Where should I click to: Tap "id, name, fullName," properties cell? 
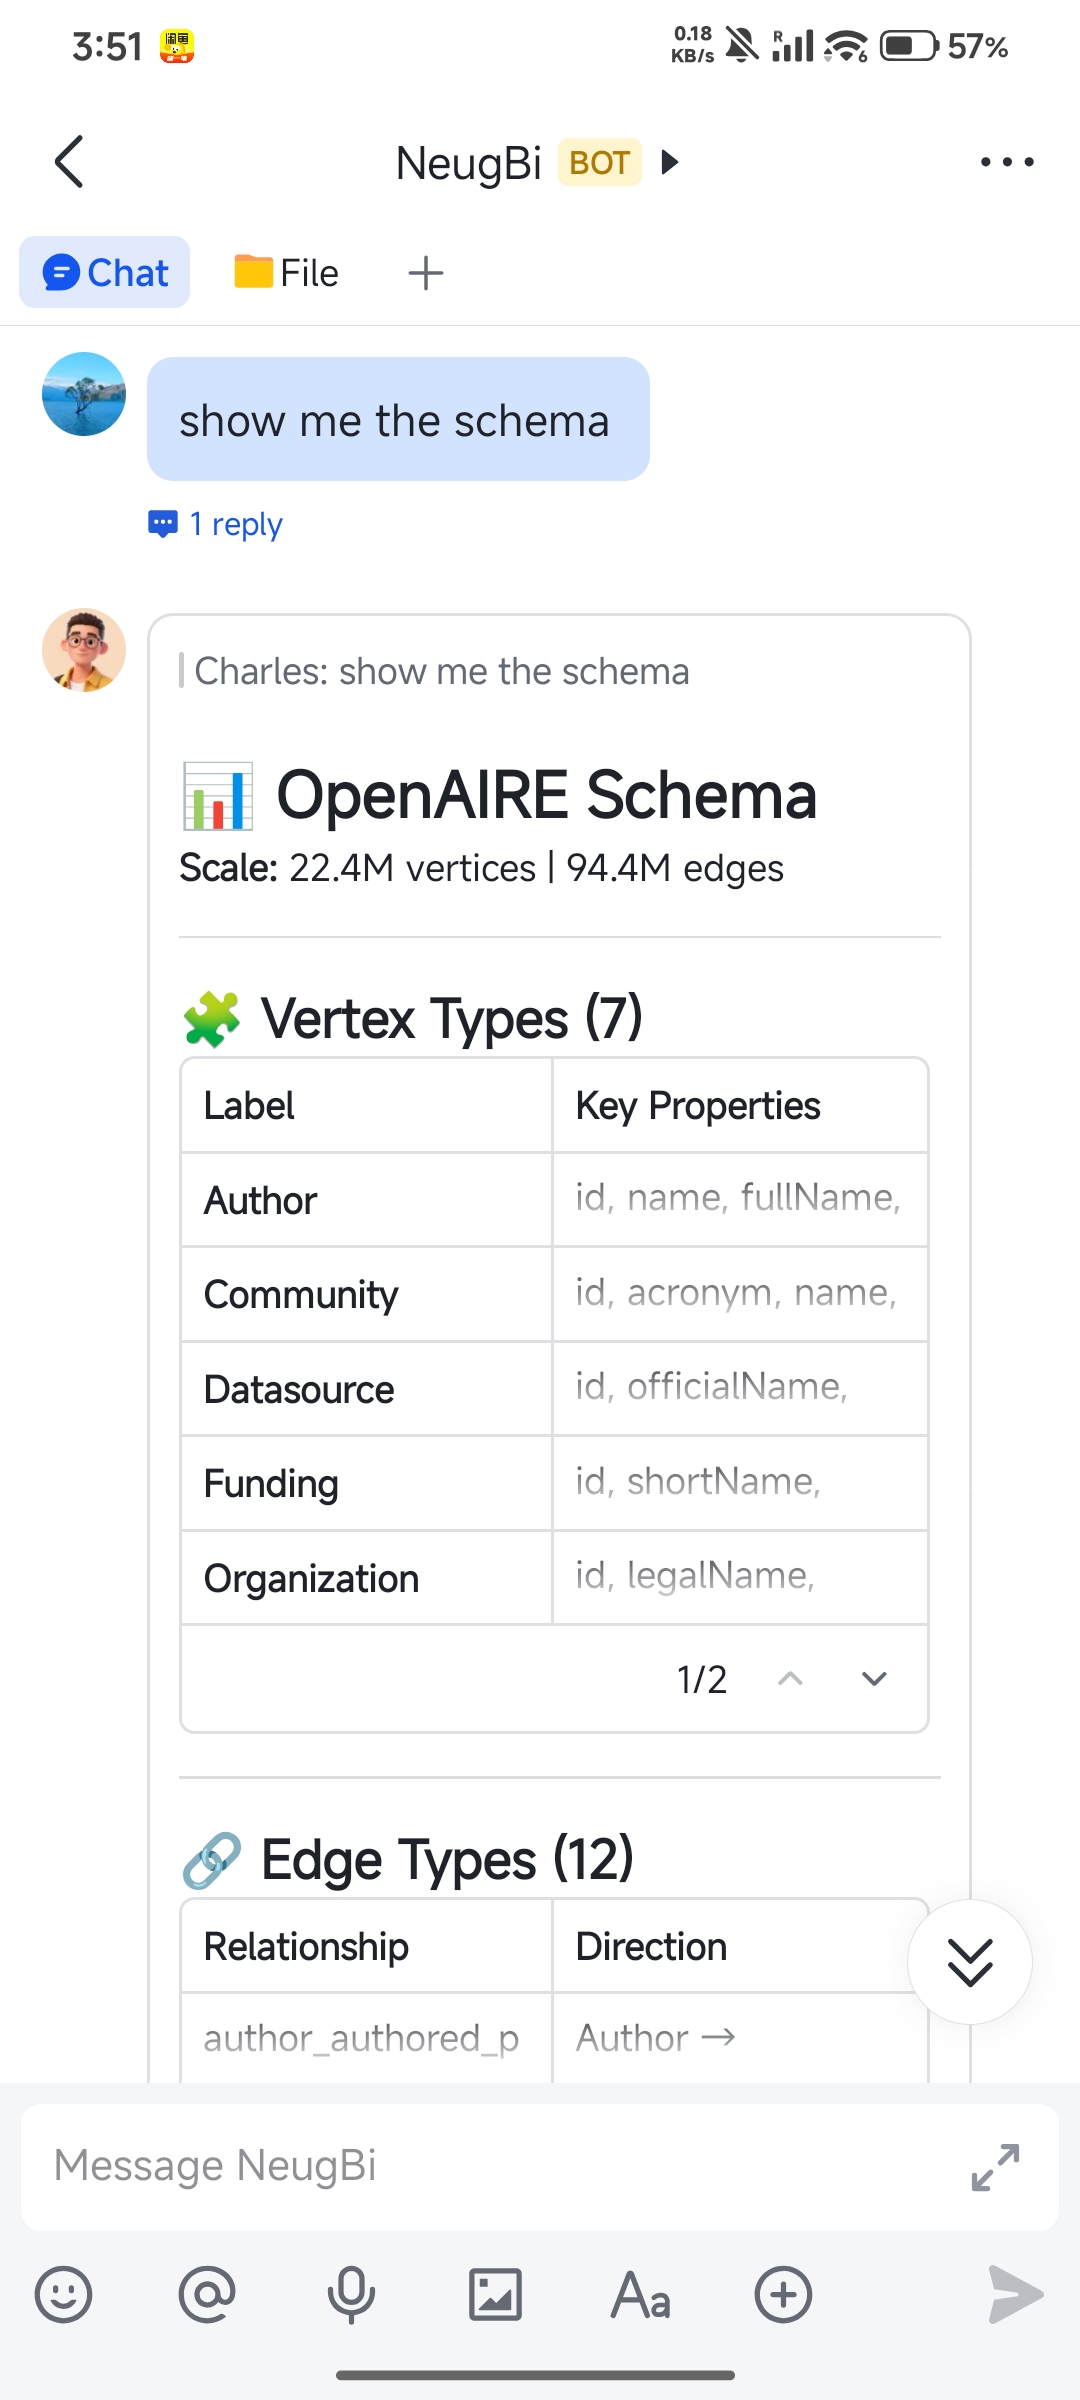[740, 1200]
